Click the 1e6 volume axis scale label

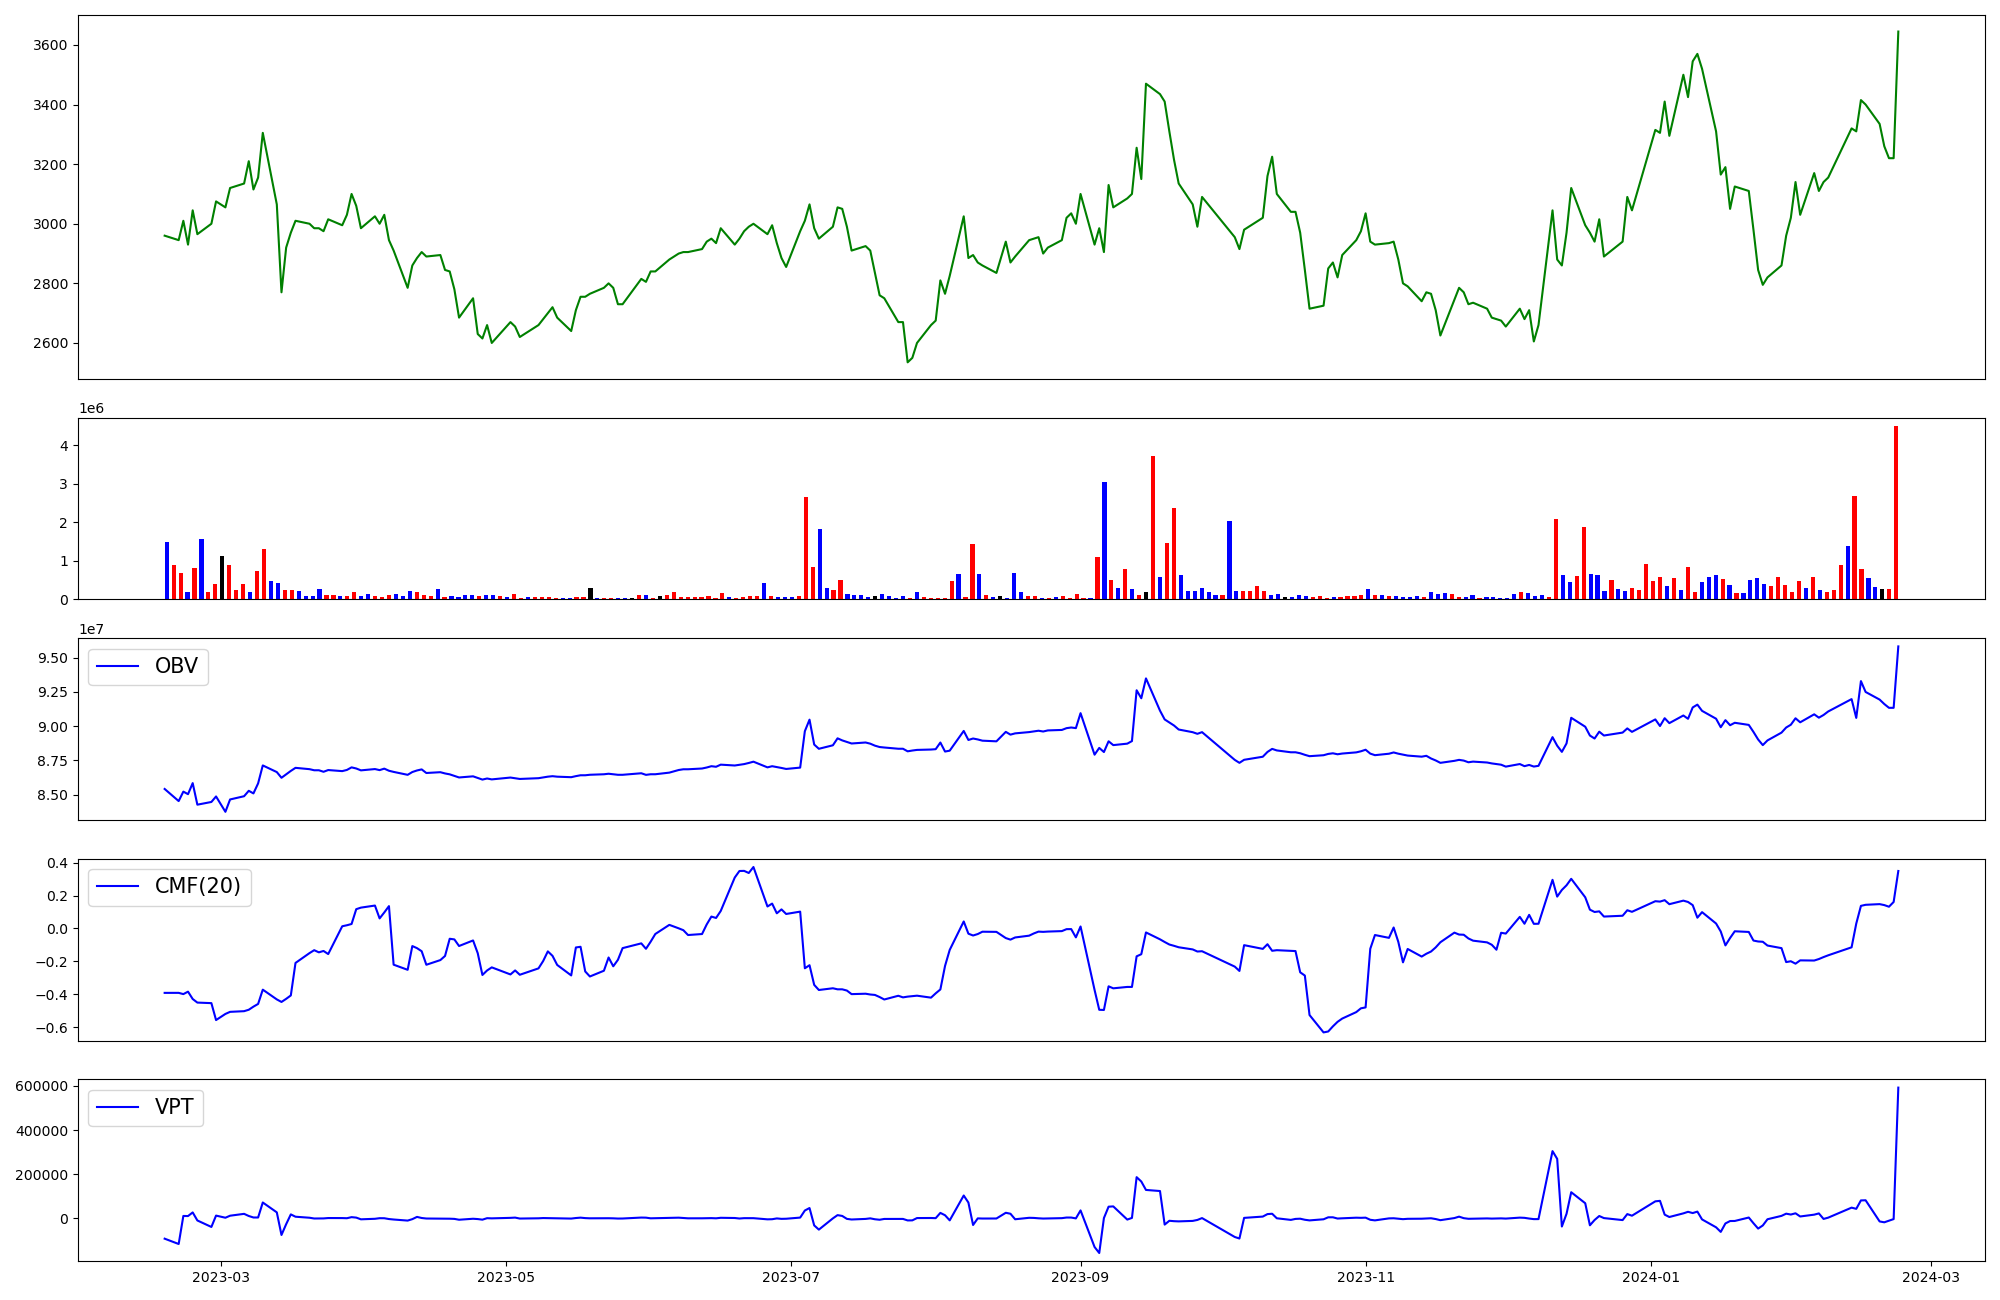pos(91,409)
